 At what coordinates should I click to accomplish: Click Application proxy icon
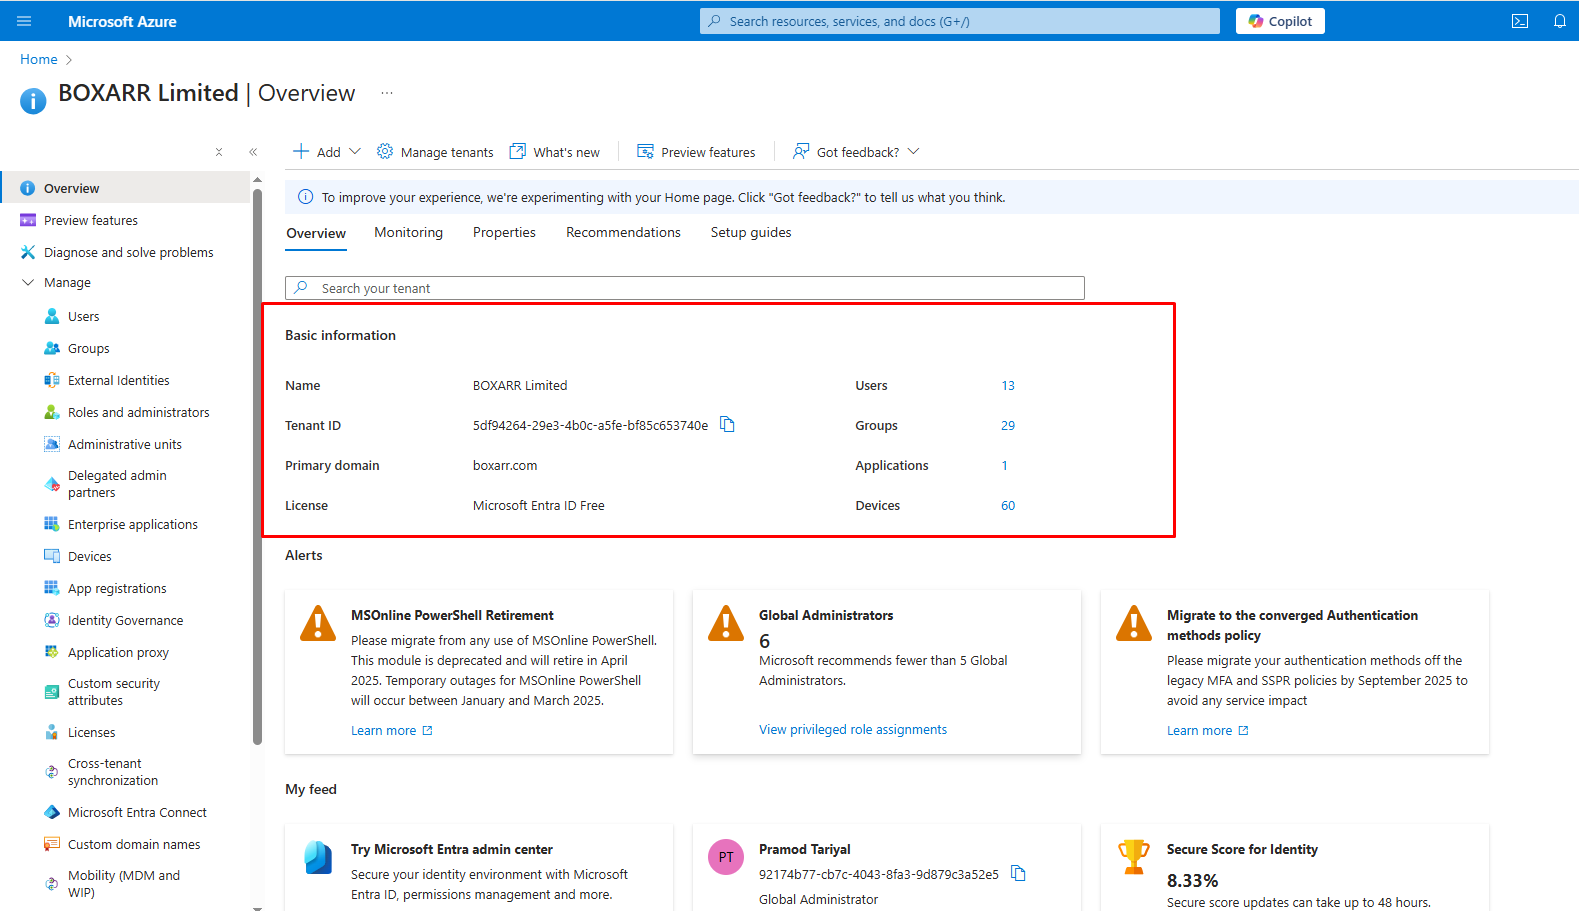[52, 652]
